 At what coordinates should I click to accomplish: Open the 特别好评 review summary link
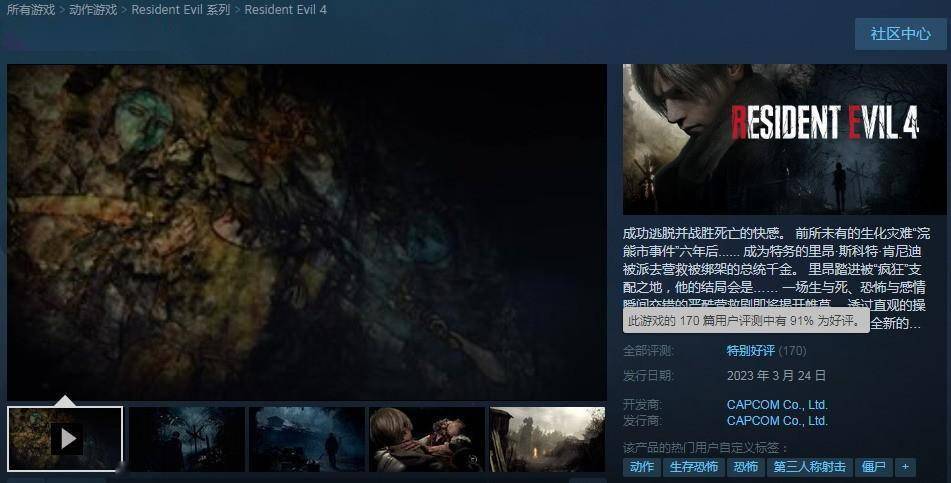pyautogui.click(x=750, y=351)
